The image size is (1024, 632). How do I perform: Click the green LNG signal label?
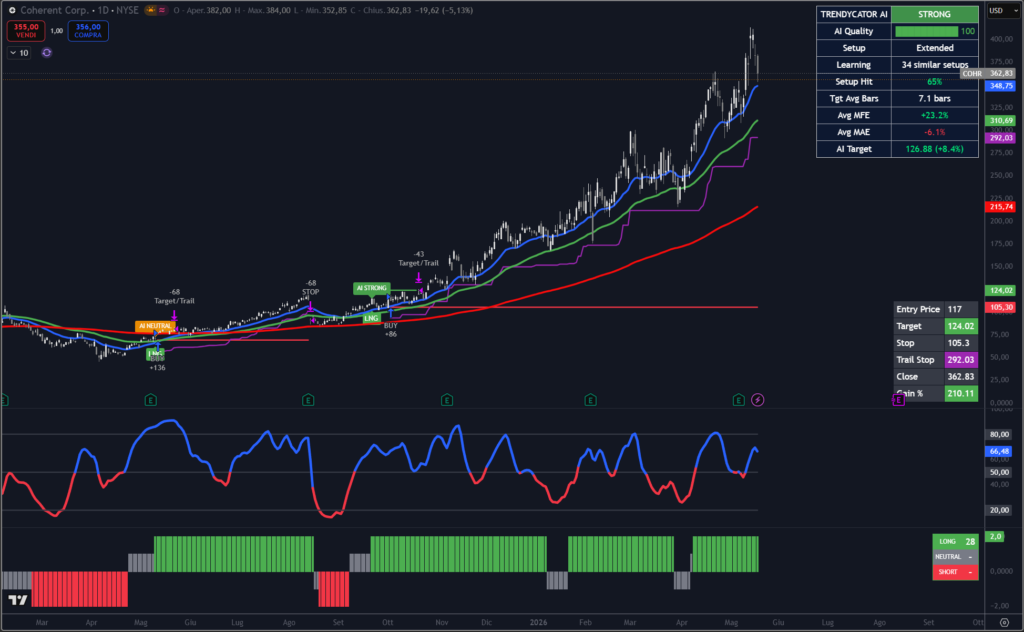pyautogui.click(x=372, y=318)
